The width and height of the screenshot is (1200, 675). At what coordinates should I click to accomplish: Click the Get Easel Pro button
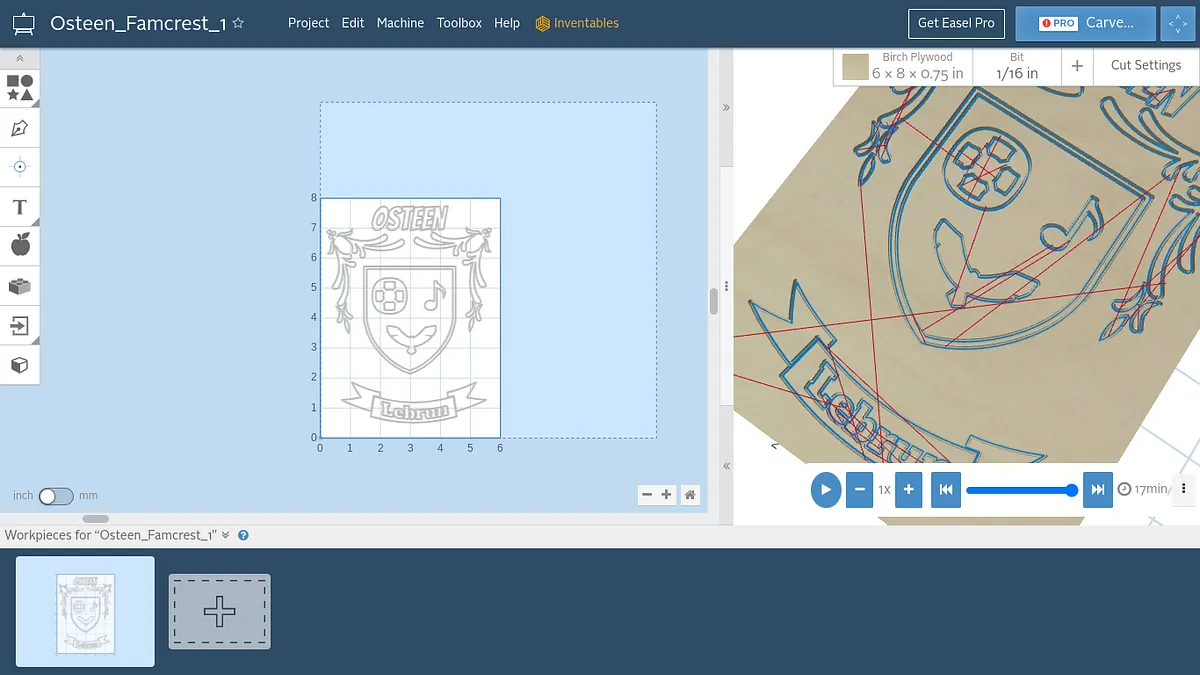pyautogui.click(x=957, y=23)
